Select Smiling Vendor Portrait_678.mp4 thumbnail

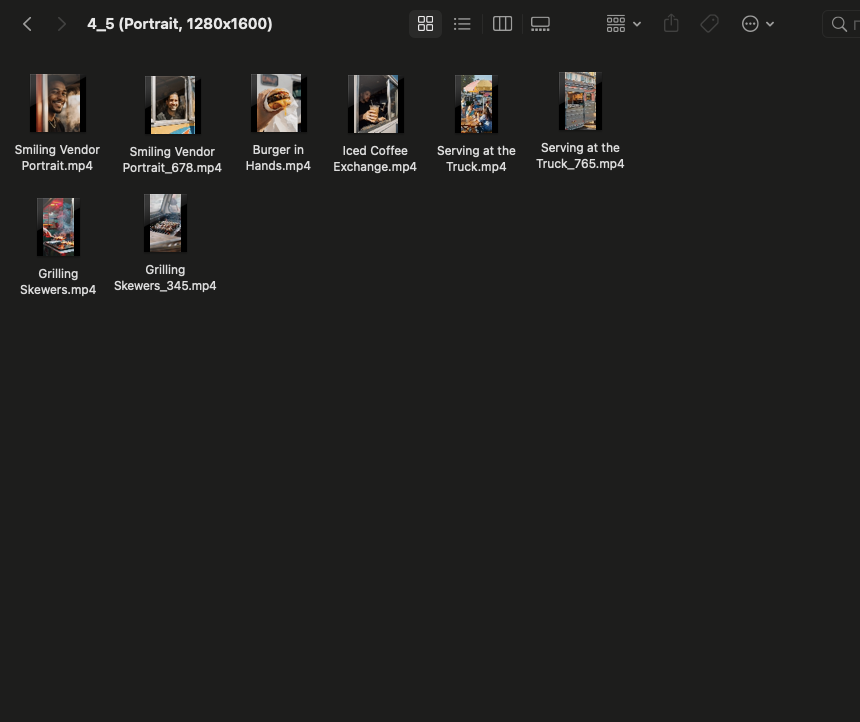point(172,105)
